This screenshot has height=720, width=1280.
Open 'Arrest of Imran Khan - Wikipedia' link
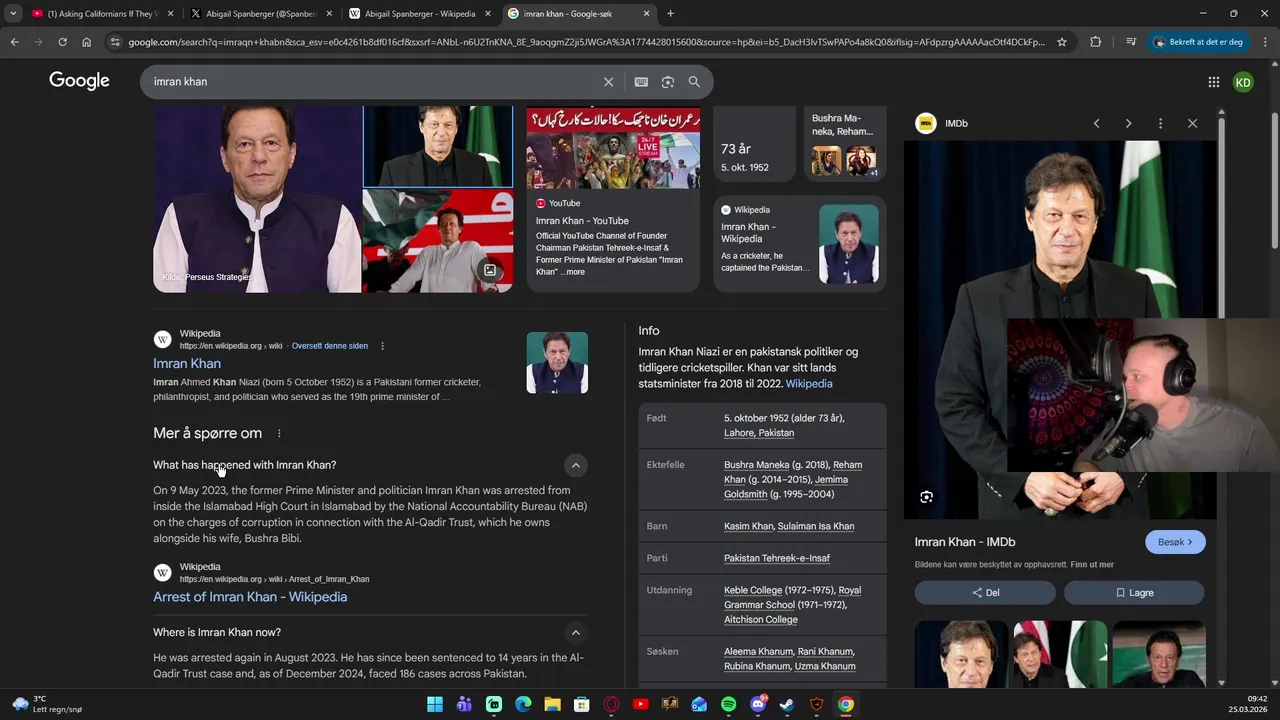pyautogui.click(x=250, y=597)
